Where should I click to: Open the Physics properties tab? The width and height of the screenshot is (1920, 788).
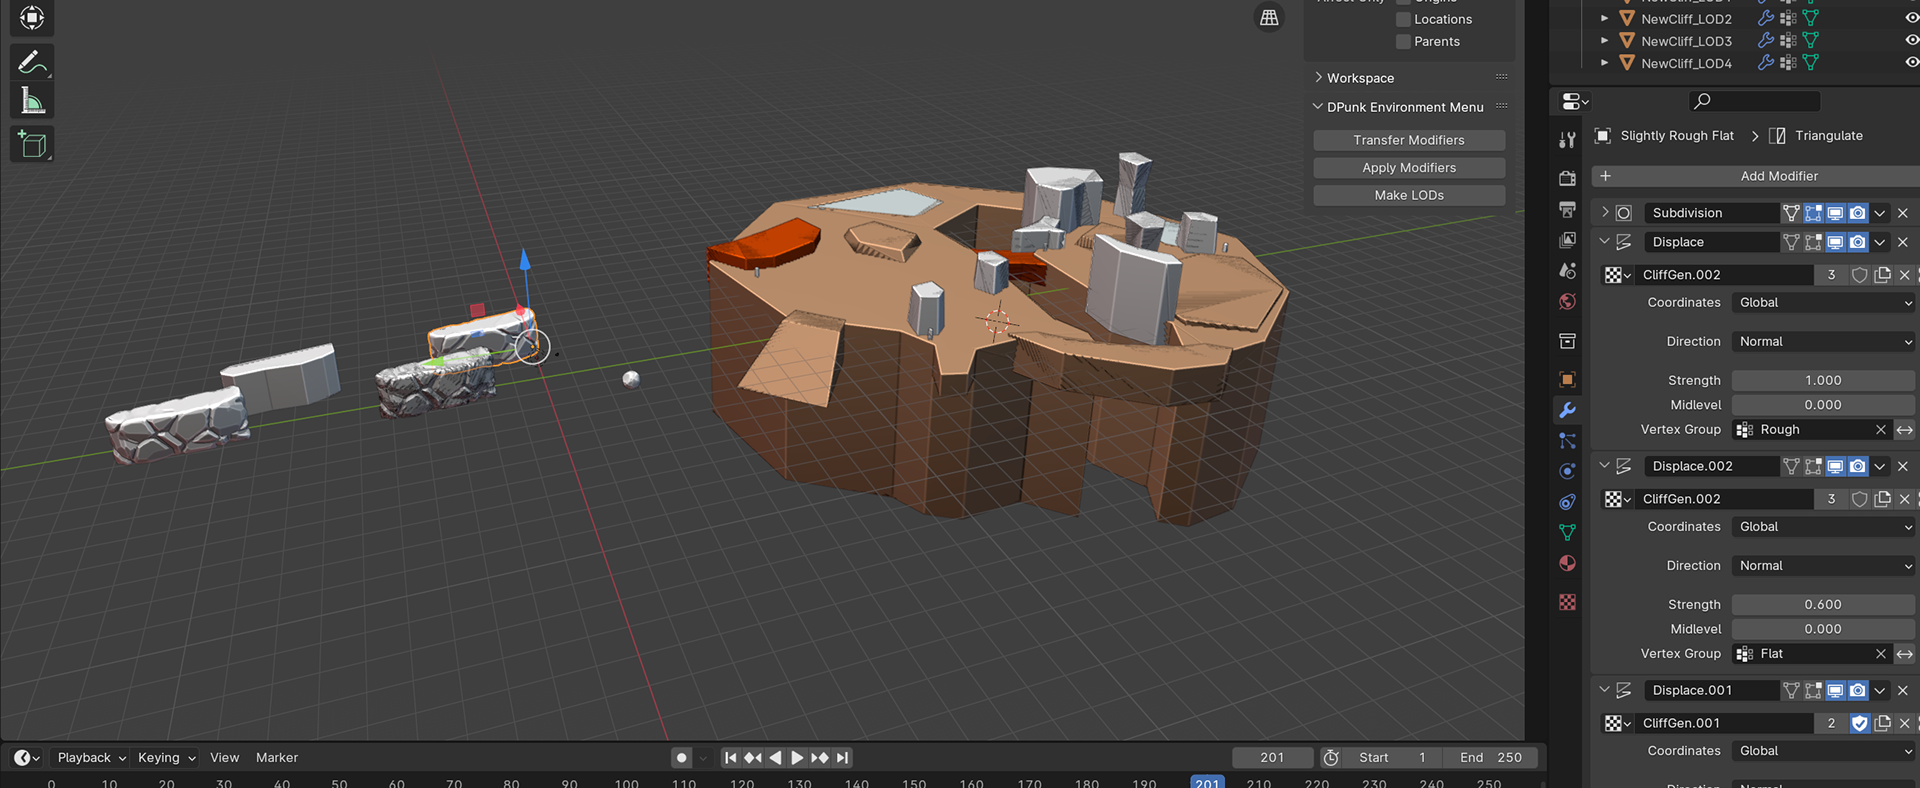[x=1567, y=471]
